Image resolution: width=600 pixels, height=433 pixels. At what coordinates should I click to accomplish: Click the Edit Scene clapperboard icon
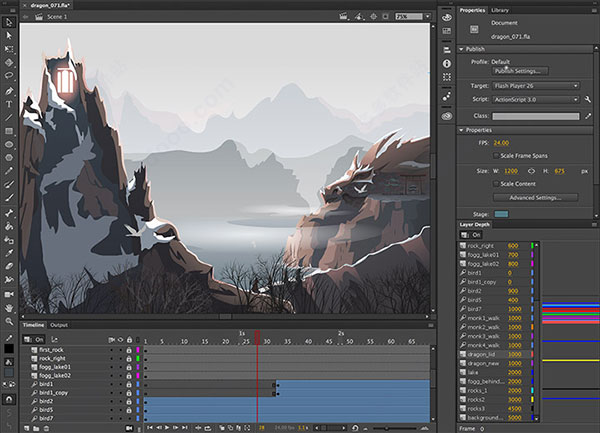click(346, 17)
